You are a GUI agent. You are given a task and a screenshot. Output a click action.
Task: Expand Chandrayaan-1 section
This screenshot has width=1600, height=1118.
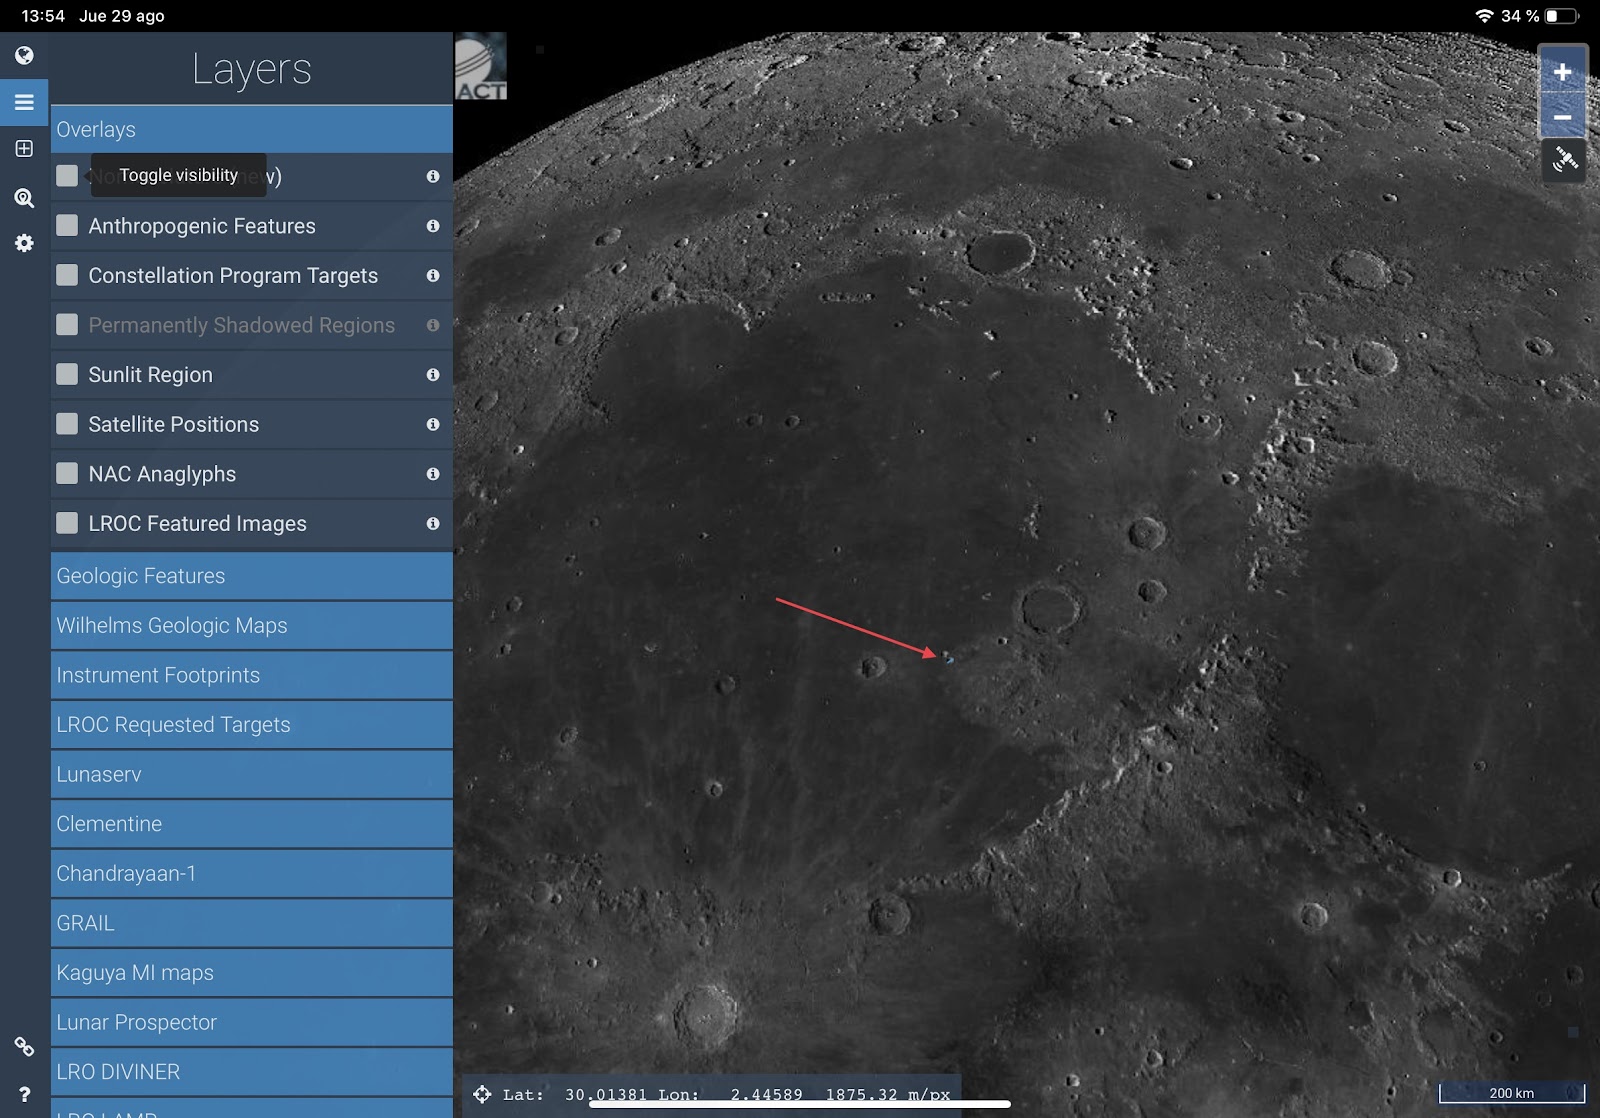pyautogui.click(x=252, y=873)
